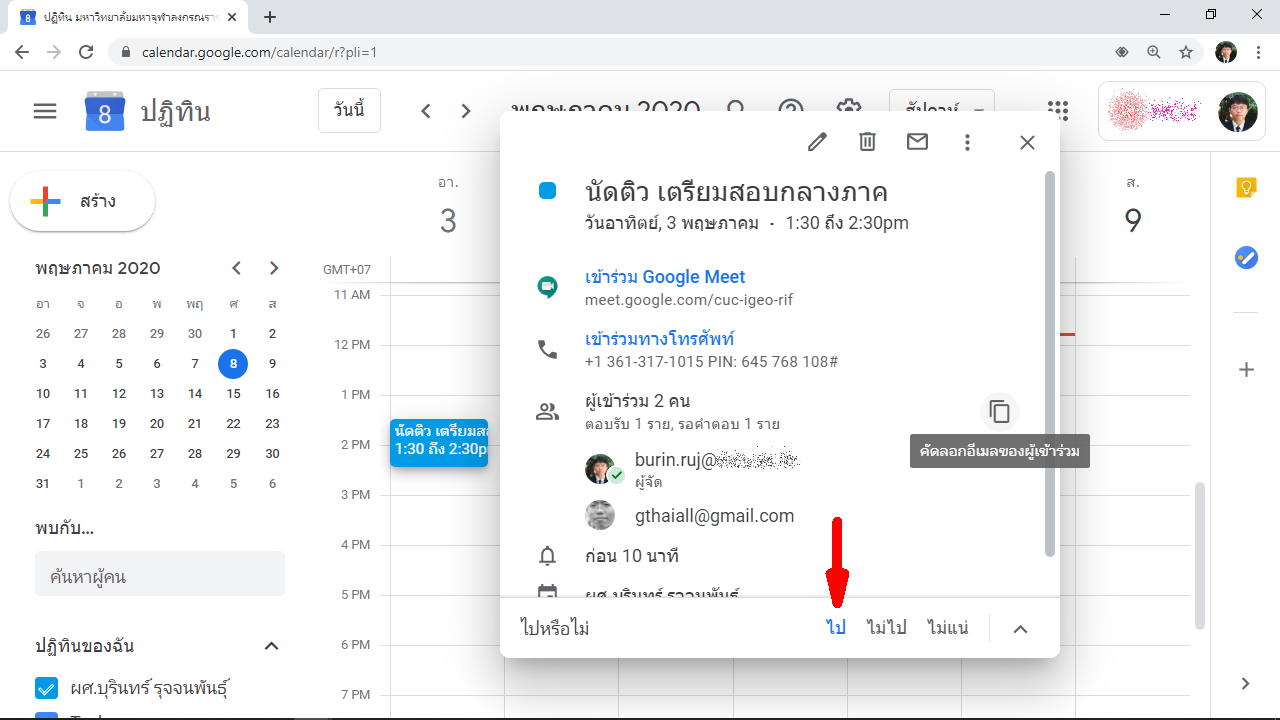Image resolution: width=1280 pixels, height=720 pixels.
Task: Open main menu hamburger icon
Action: tap(45, 111)
